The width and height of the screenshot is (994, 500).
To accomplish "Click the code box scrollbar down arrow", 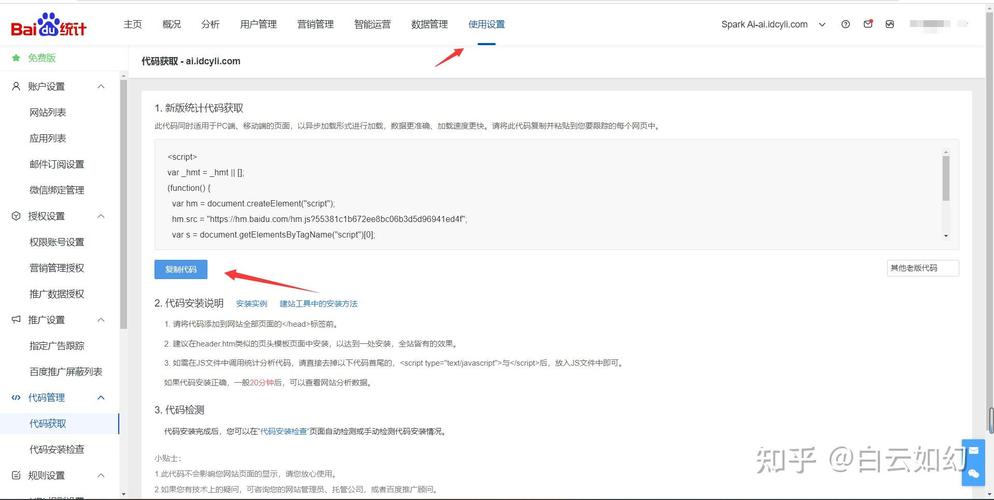I will pyautogui.click(x=946, y=236).
